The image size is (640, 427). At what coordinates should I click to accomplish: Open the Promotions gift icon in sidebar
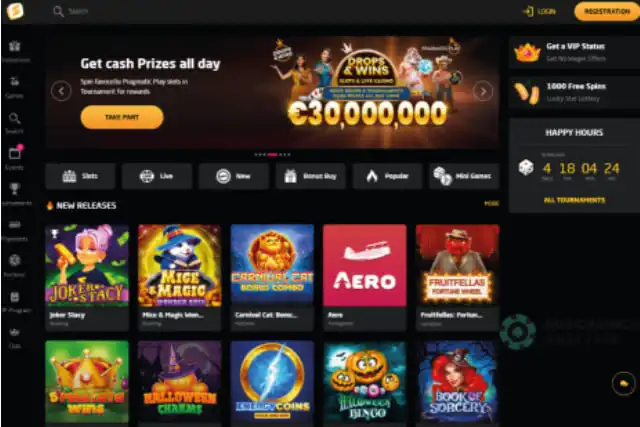pyautogui.click(x=15, y=47)
